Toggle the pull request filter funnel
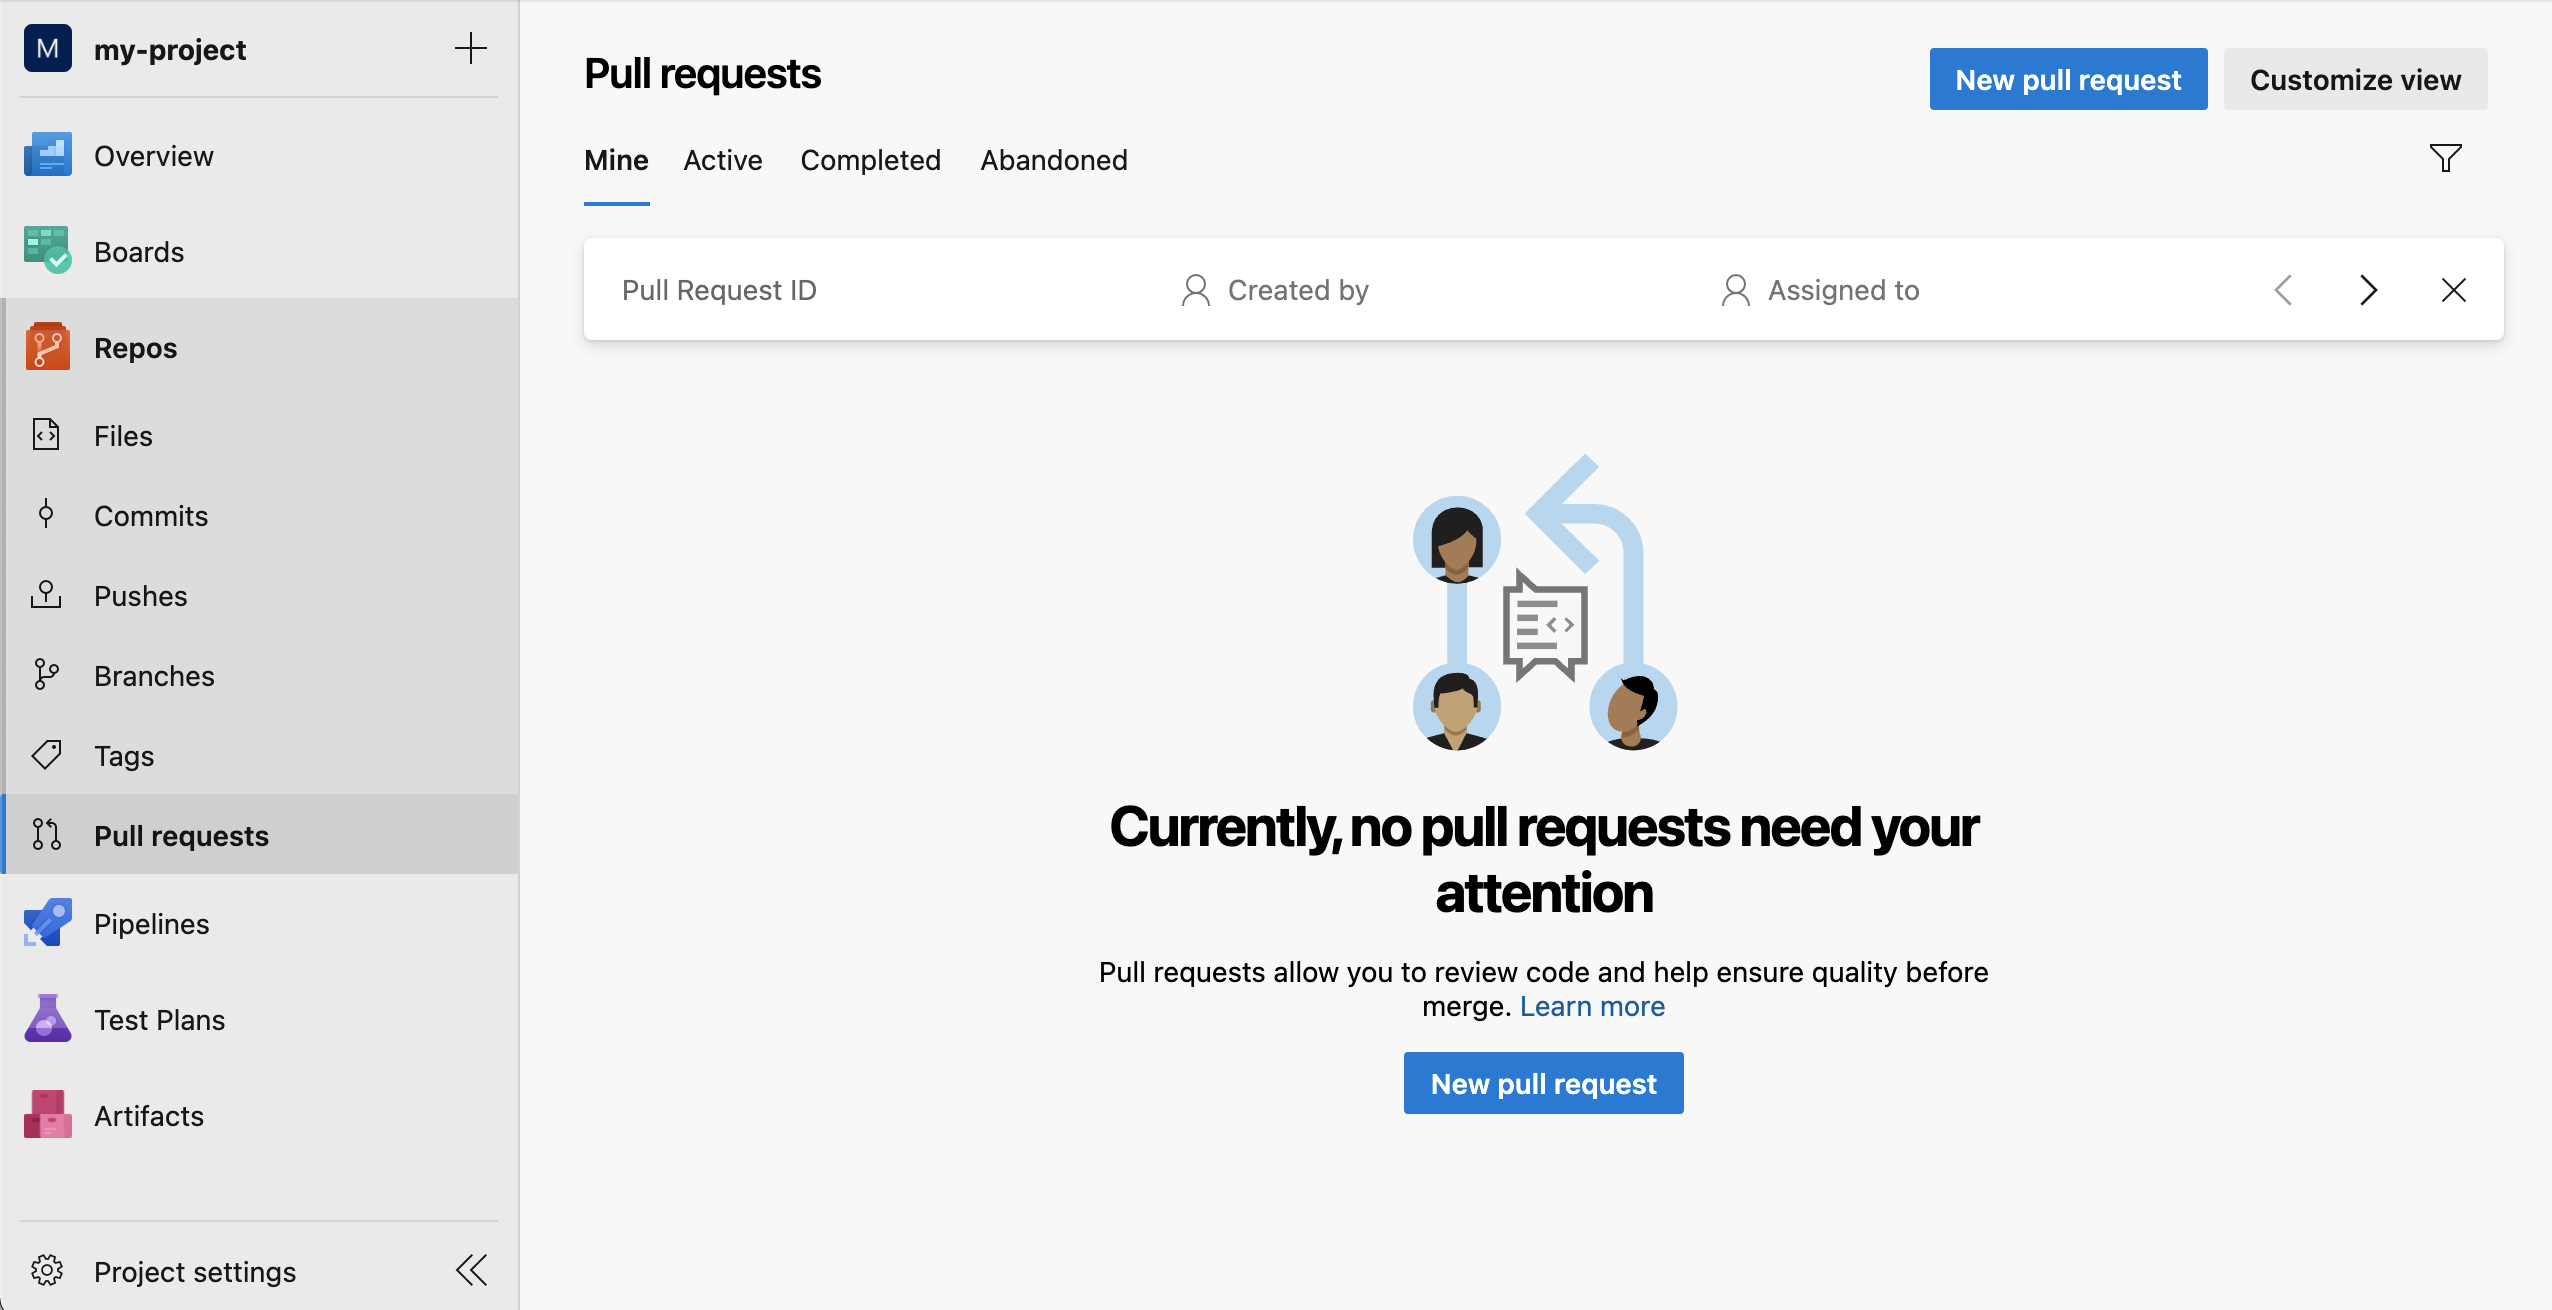 click(2445, 158)
